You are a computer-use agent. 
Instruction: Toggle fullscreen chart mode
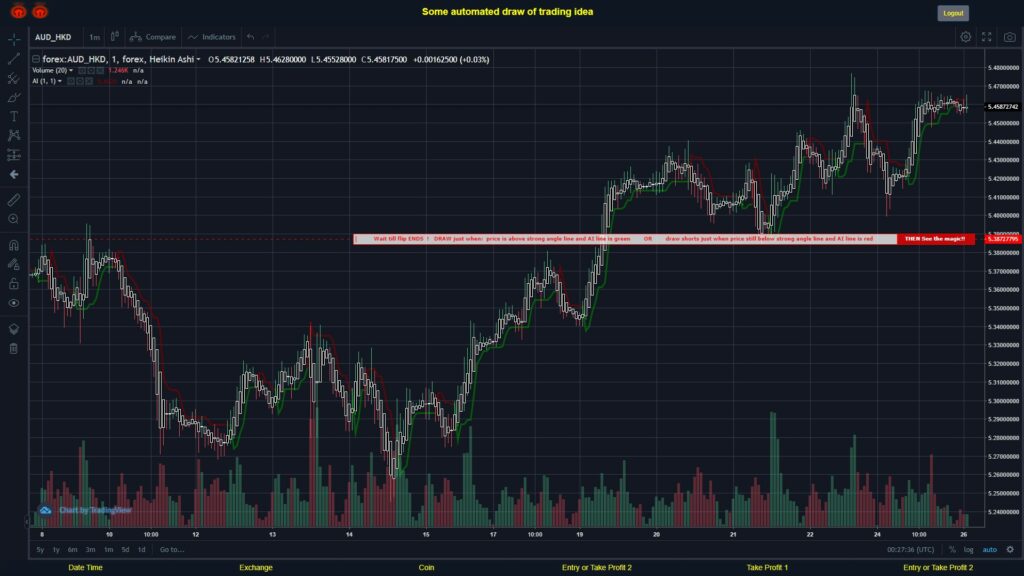pos(987,37)
